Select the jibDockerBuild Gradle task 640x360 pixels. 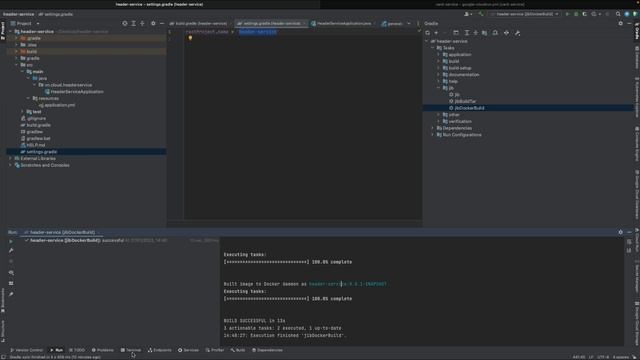(x=469, y=108)
